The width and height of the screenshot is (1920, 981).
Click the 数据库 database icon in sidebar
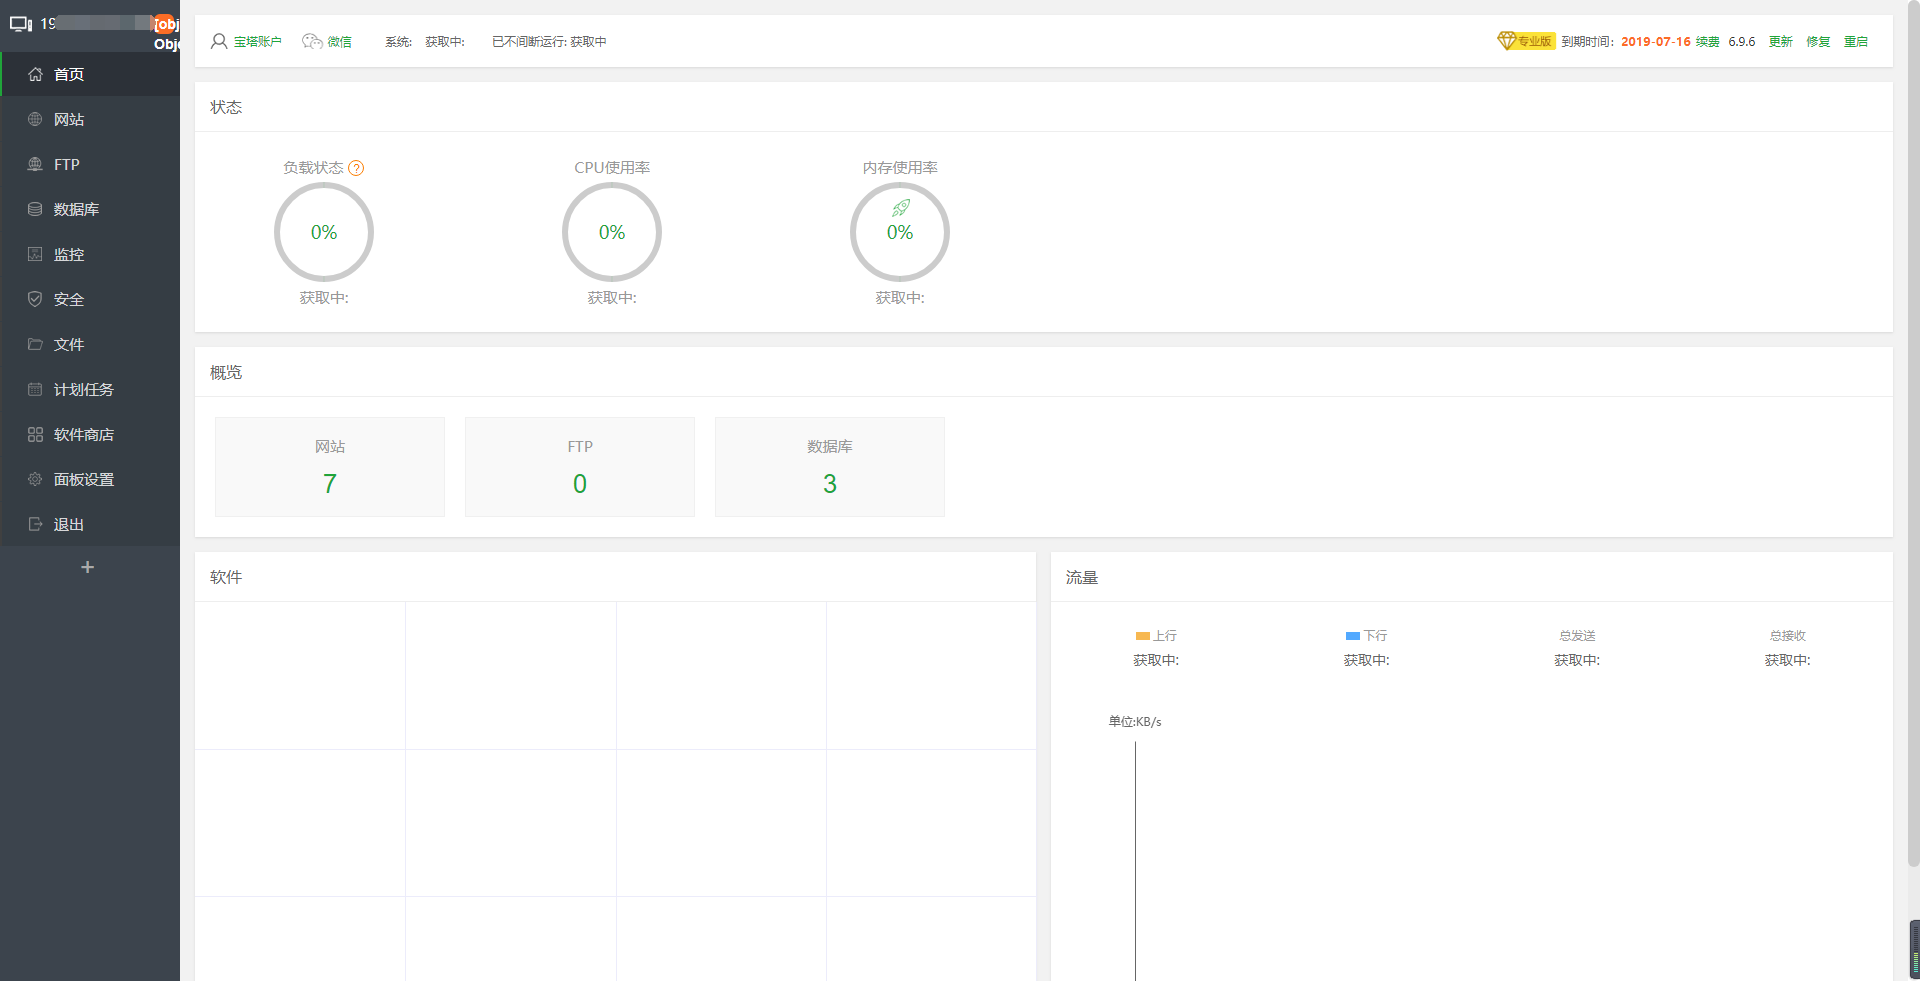coord(35,210)
